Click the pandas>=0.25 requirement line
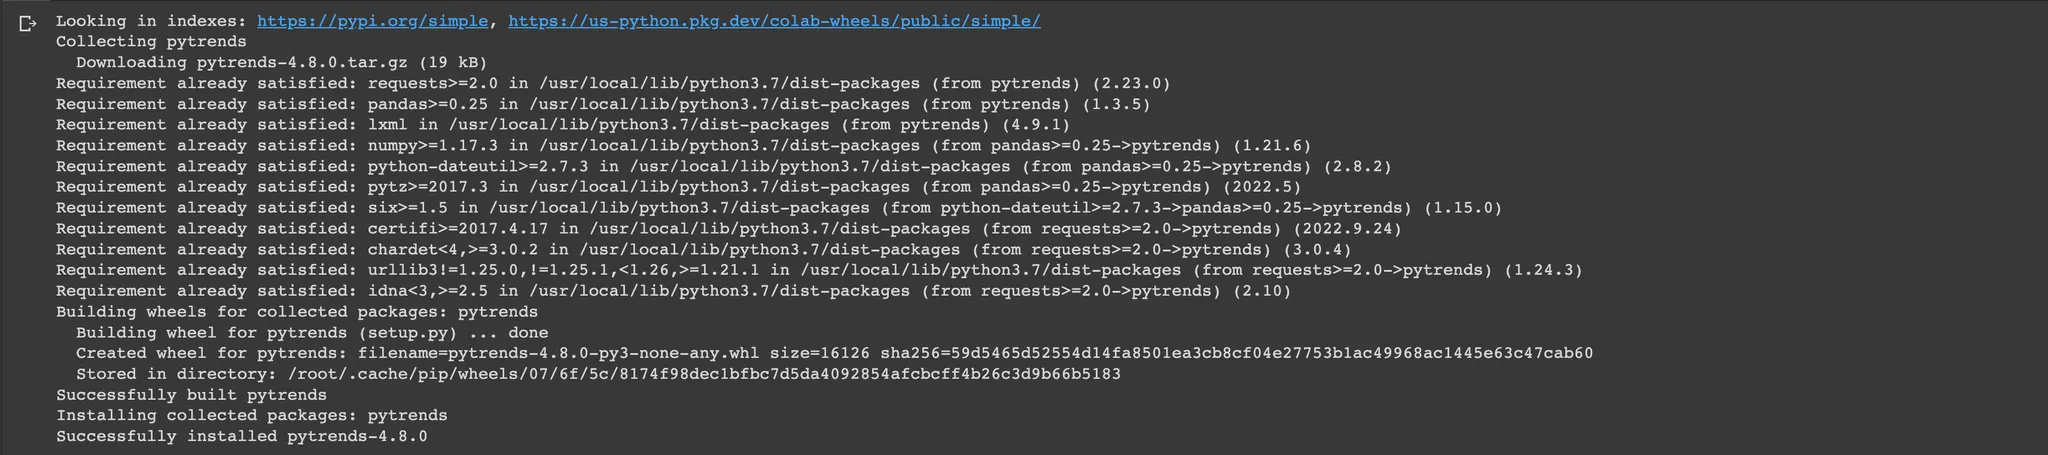Viewport: 2048px width, 455px height. coord(602,105)
